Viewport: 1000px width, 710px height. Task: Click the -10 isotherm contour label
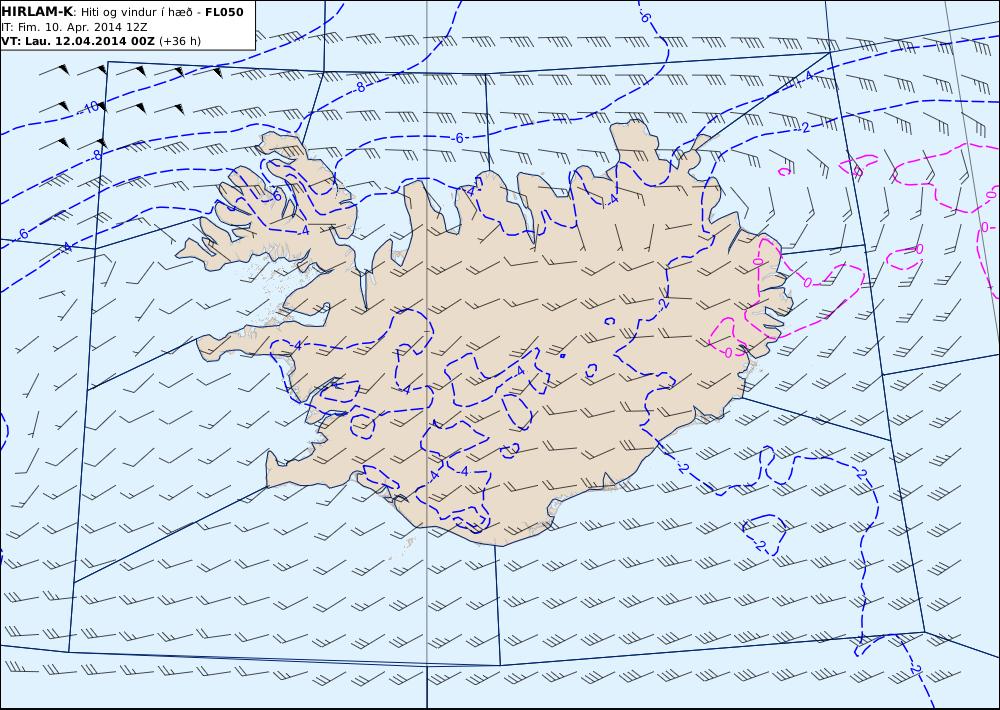pyautogui.click(x=90, y=108)
